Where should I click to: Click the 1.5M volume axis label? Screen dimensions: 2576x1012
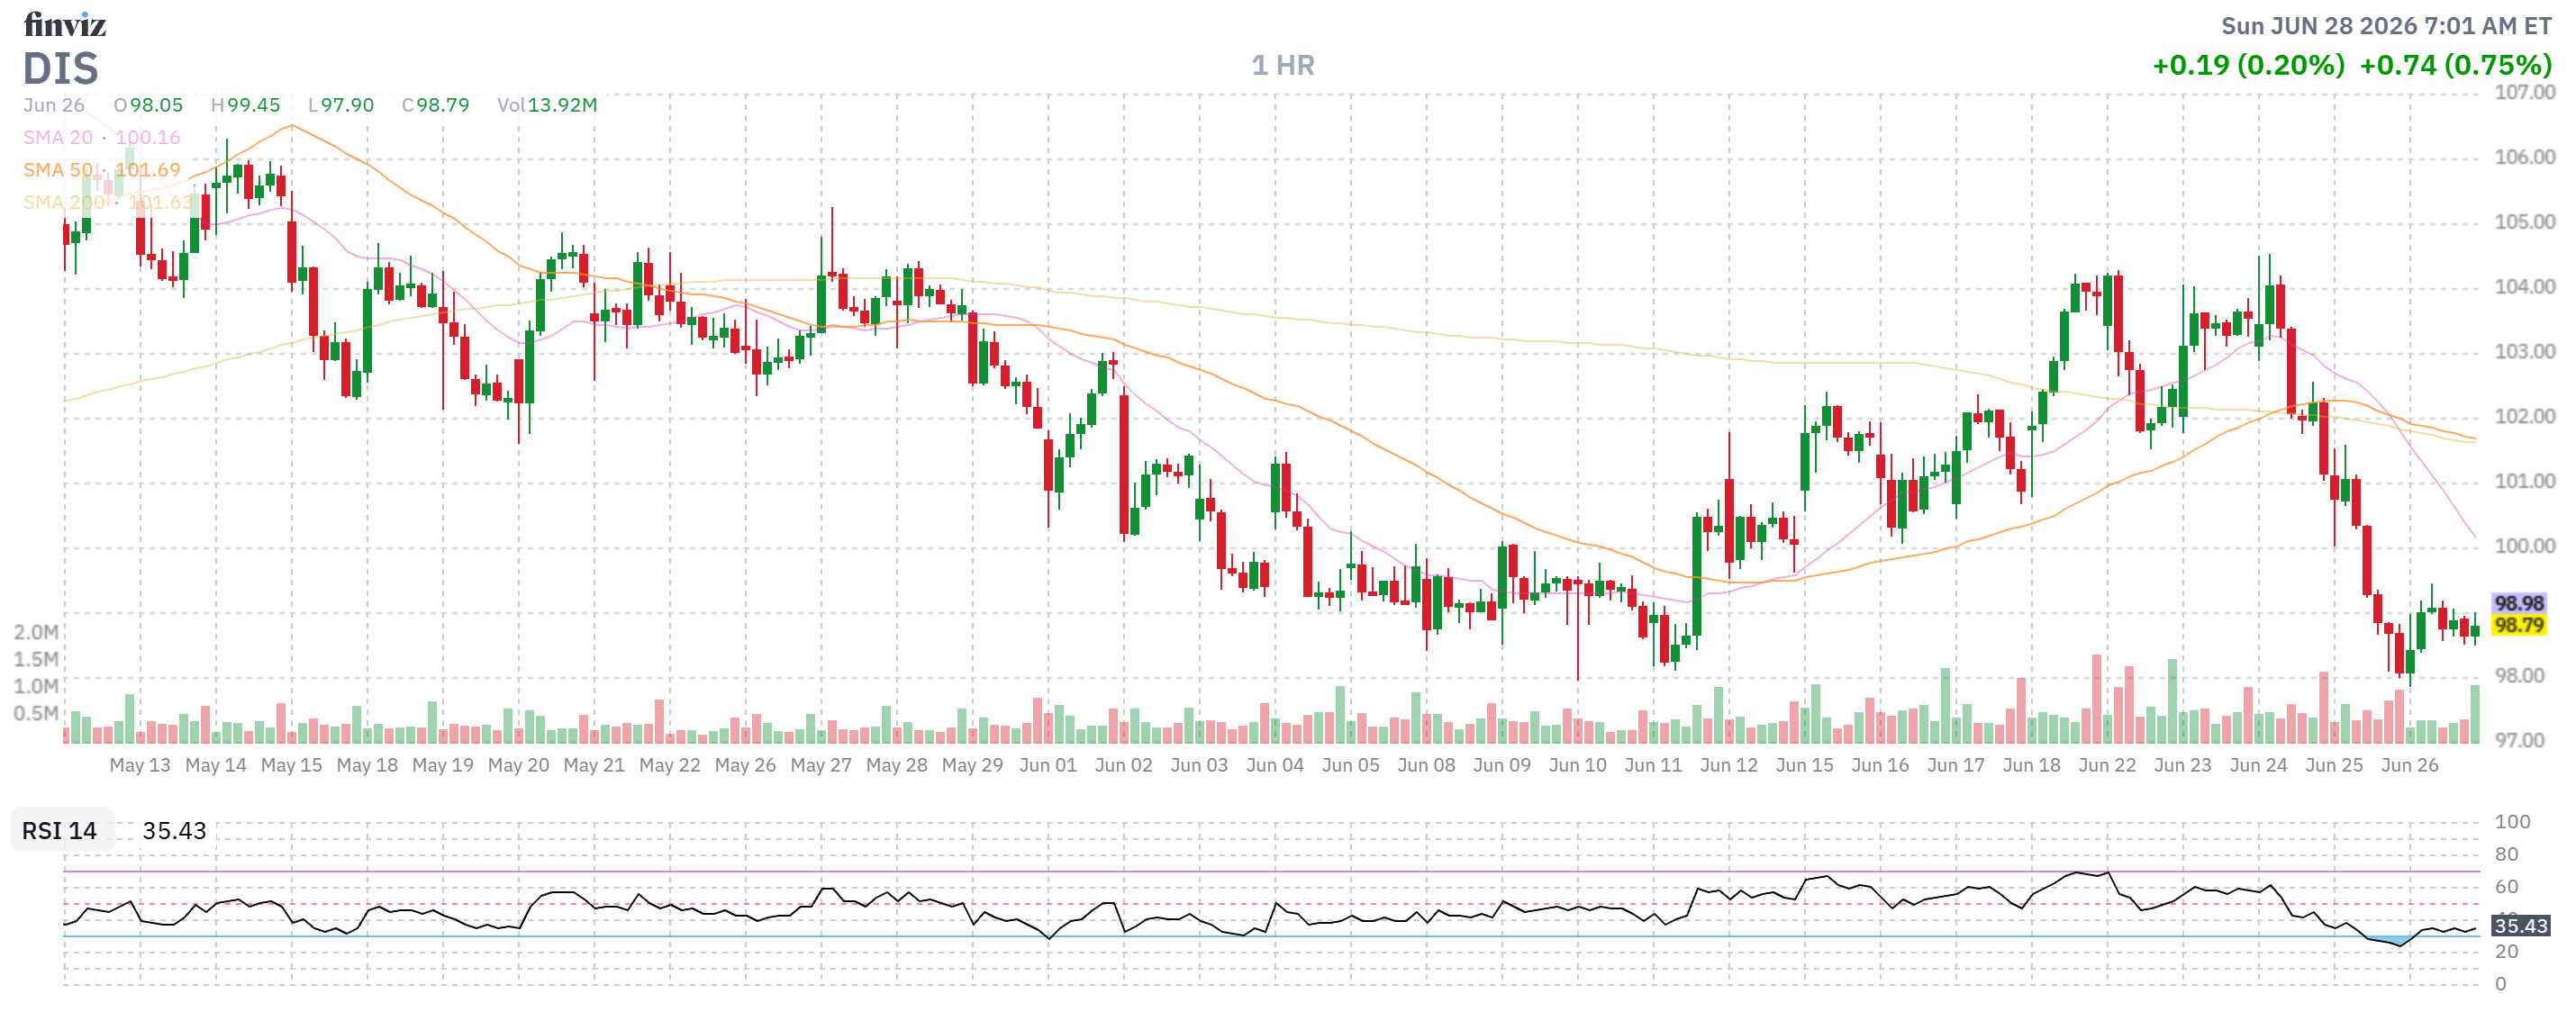pos(36,660)
